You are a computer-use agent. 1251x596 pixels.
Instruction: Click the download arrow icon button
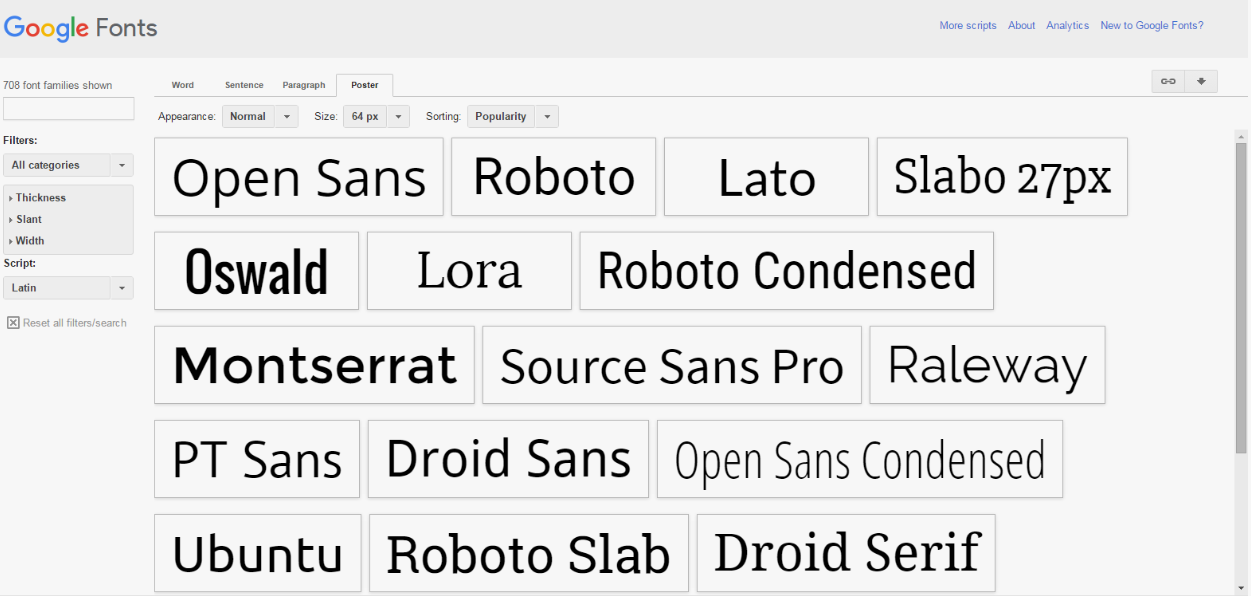pyautogui.click(x=1201, y=82)
